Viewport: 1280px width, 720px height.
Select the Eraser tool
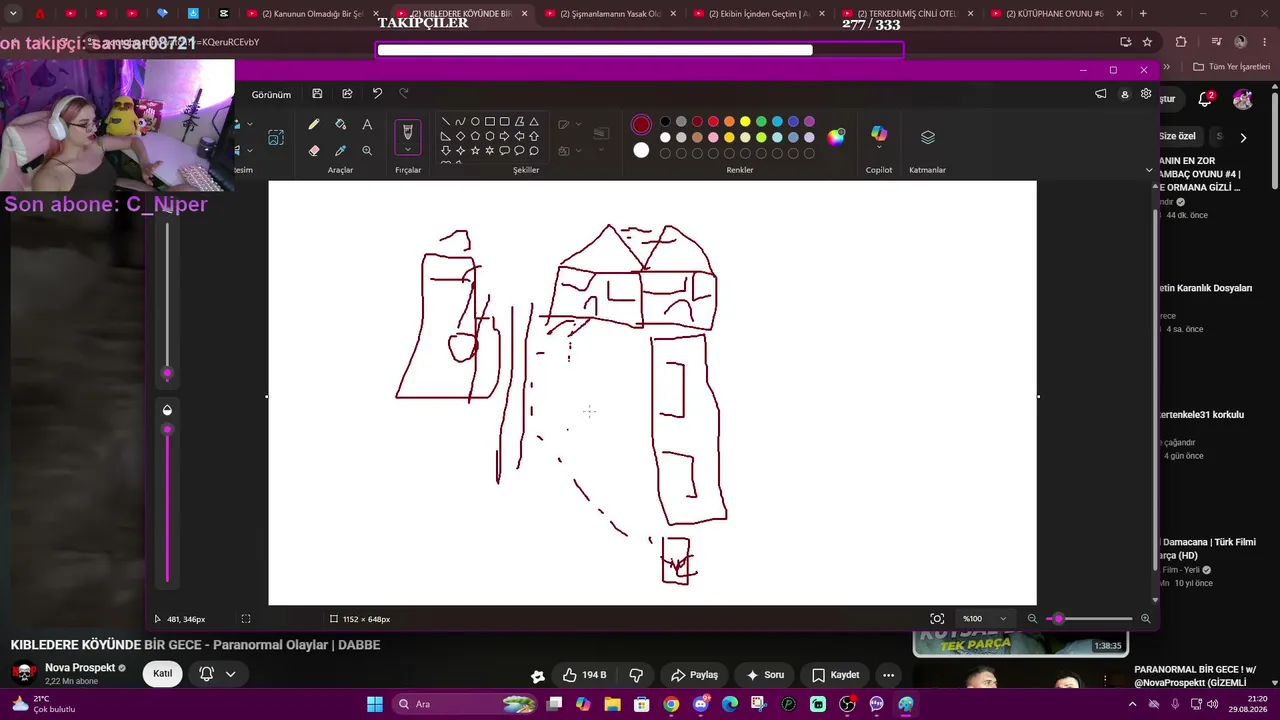tap(313, 151)
